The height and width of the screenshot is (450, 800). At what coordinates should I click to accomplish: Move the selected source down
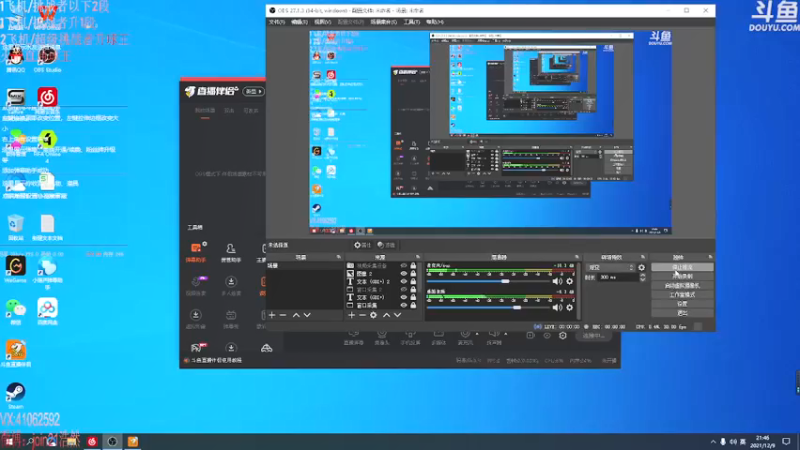coord(397,315)
